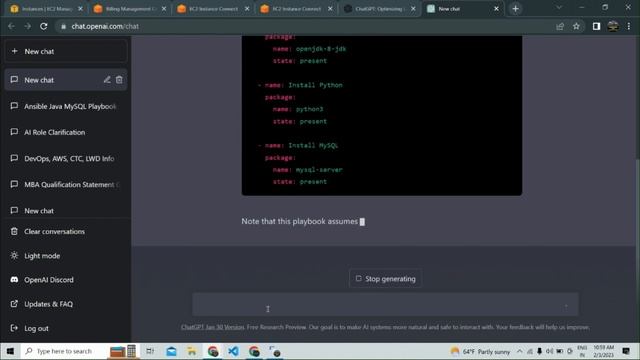
Task: Click the pencil icon to rename the chat
Action: click(x=107, y=80)
